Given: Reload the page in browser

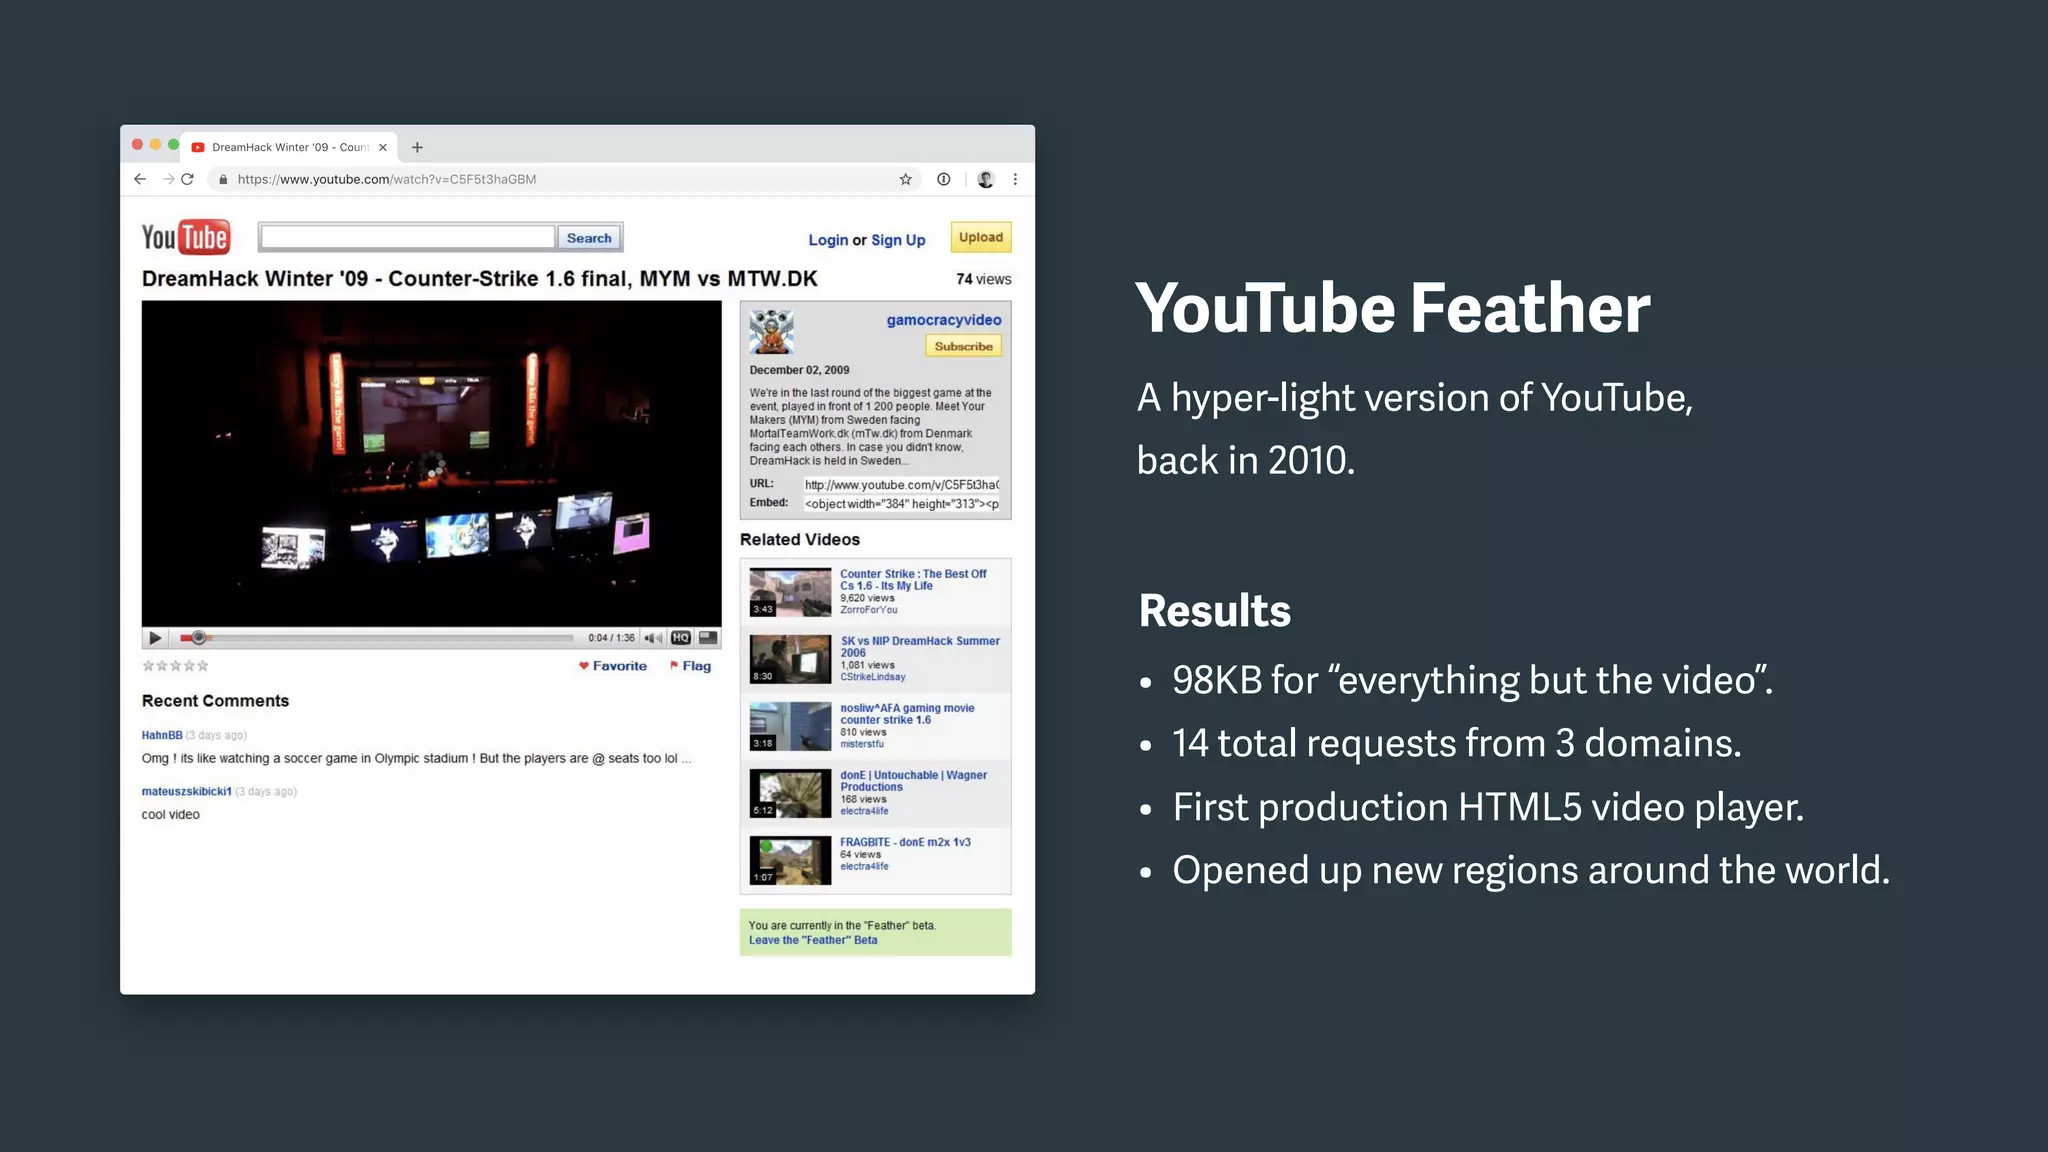Looking at the screenshot, I should (187, 180).
